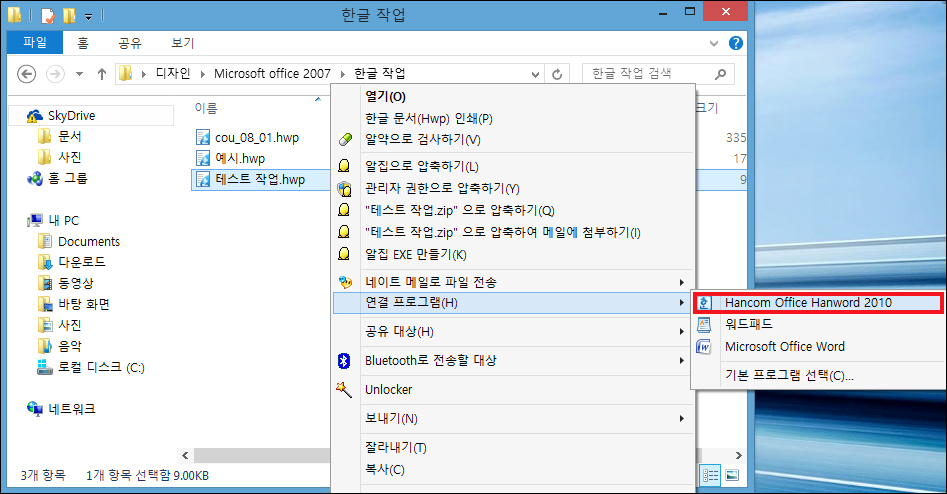Open with 워드패드

tap(748, 324)
